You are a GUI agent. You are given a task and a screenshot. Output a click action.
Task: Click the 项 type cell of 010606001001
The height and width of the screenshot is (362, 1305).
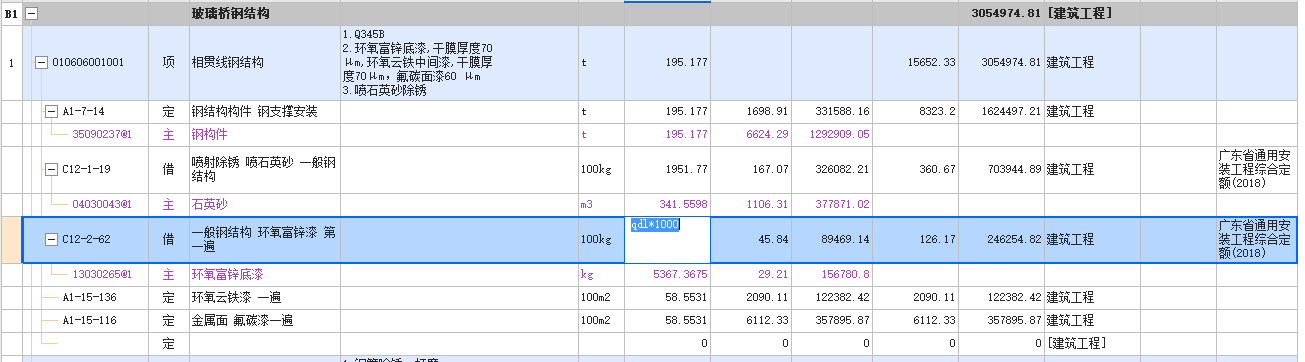tap(168, 62)
